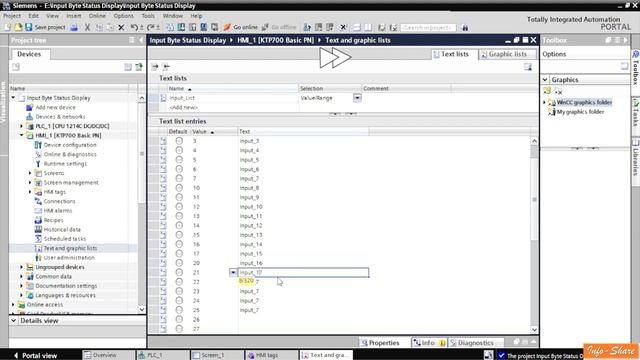640x360 pixels.
Task: Click the Input_17 text edit field
Action: coord(303,272)
